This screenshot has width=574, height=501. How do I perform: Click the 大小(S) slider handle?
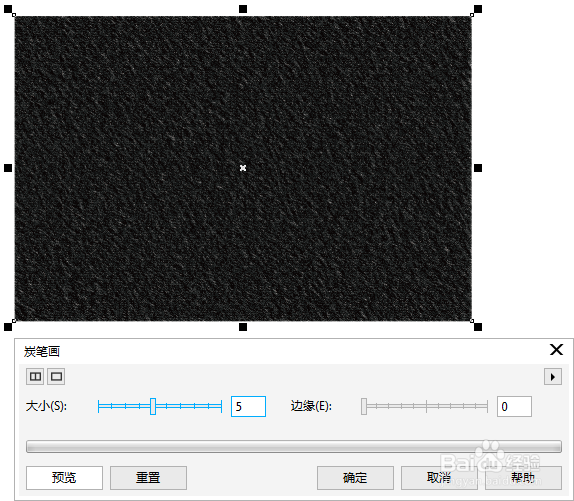[x=153, y=406]
